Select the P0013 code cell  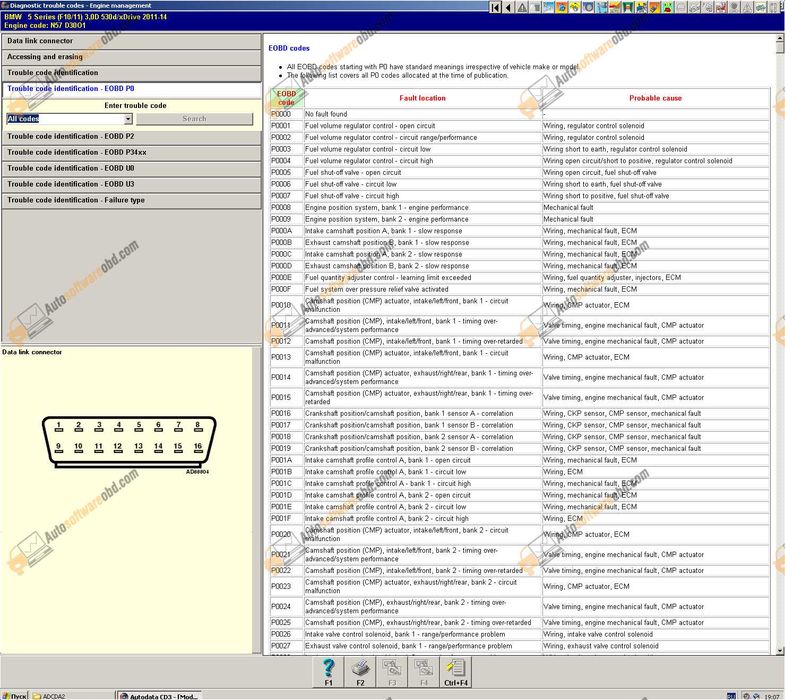click(287, 357)
